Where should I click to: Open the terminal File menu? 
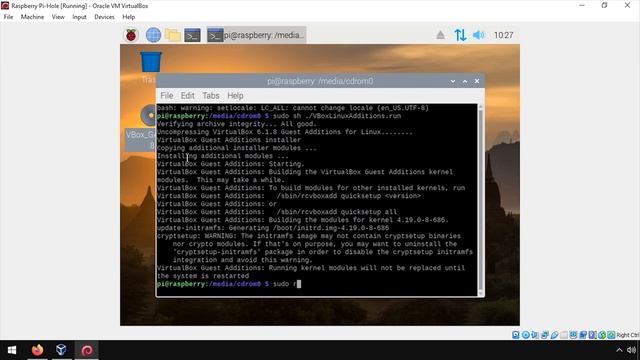tap(167, 96)
